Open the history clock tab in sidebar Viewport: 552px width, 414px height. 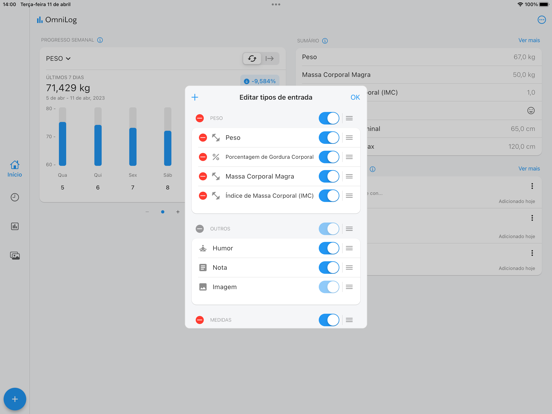[x=15, y=197]
